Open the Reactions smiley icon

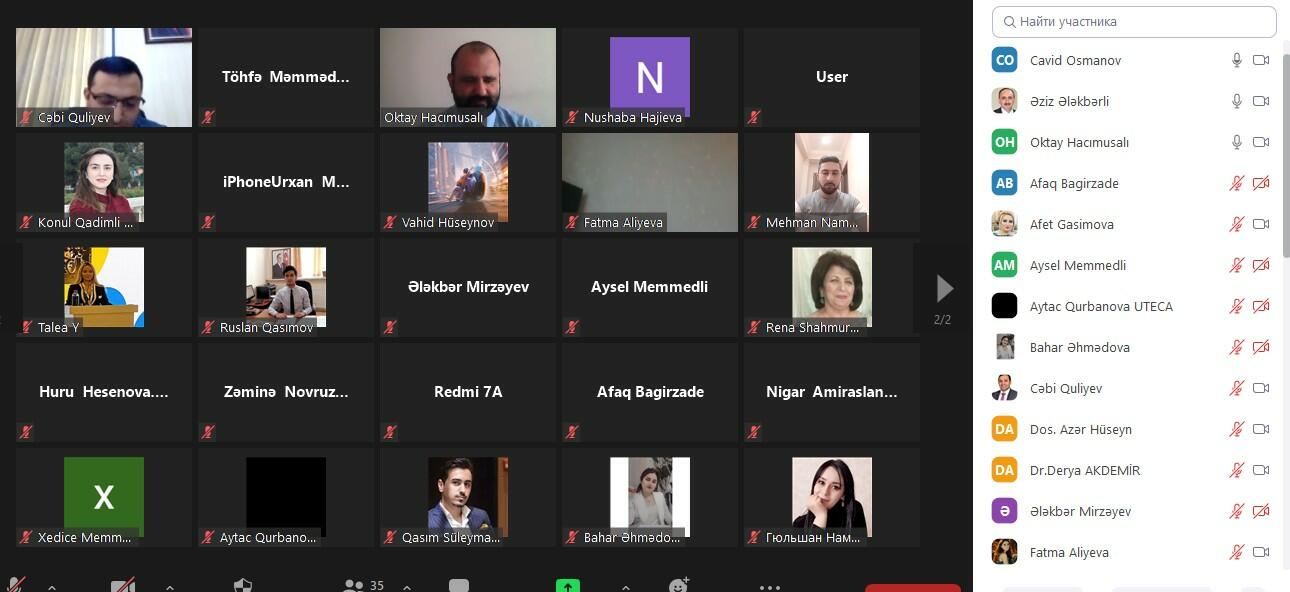[x=679, y=585]
